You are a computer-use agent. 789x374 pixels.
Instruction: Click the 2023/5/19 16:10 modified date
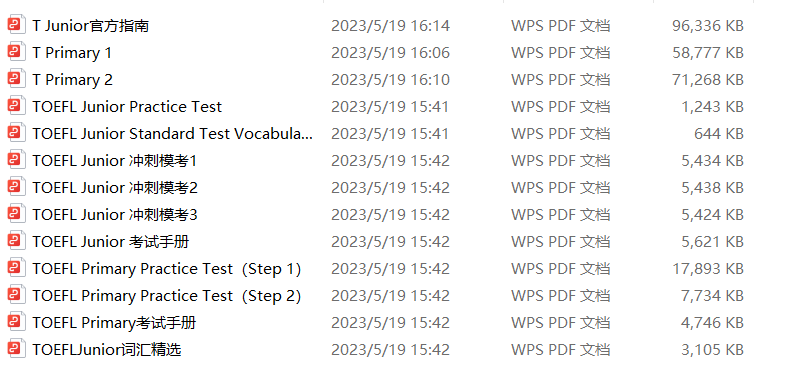(390, 80)
